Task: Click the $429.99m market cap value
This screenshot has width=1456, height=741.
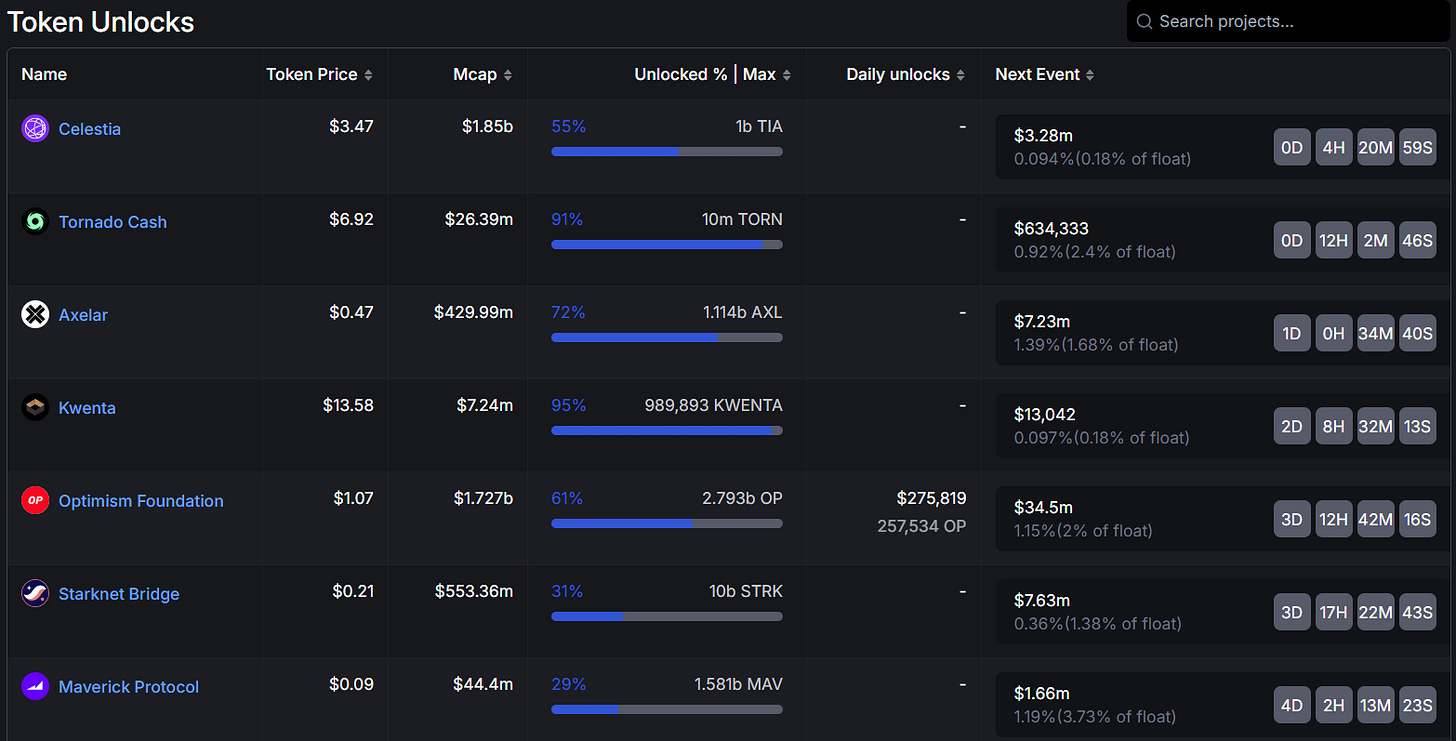Action: coord(474,313)
